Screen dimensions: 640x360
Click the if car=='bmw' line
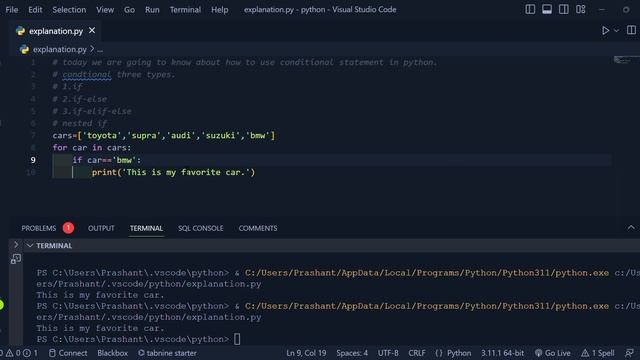(107, 160)
